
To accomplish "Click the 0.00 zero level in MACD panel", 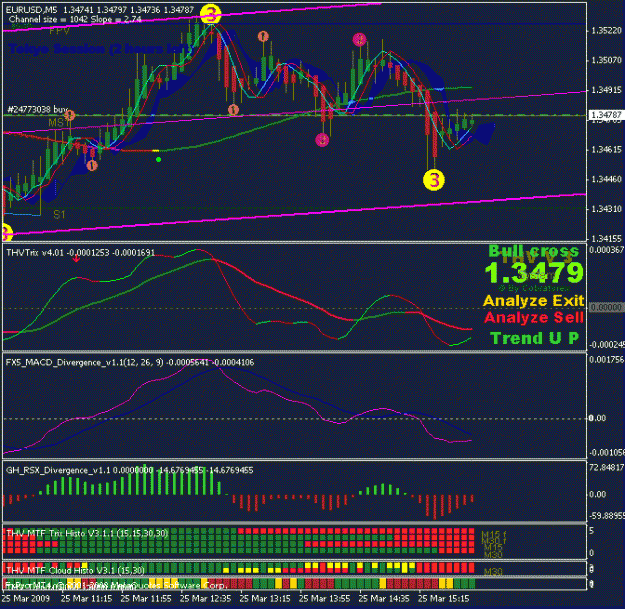I will [597, 418].
